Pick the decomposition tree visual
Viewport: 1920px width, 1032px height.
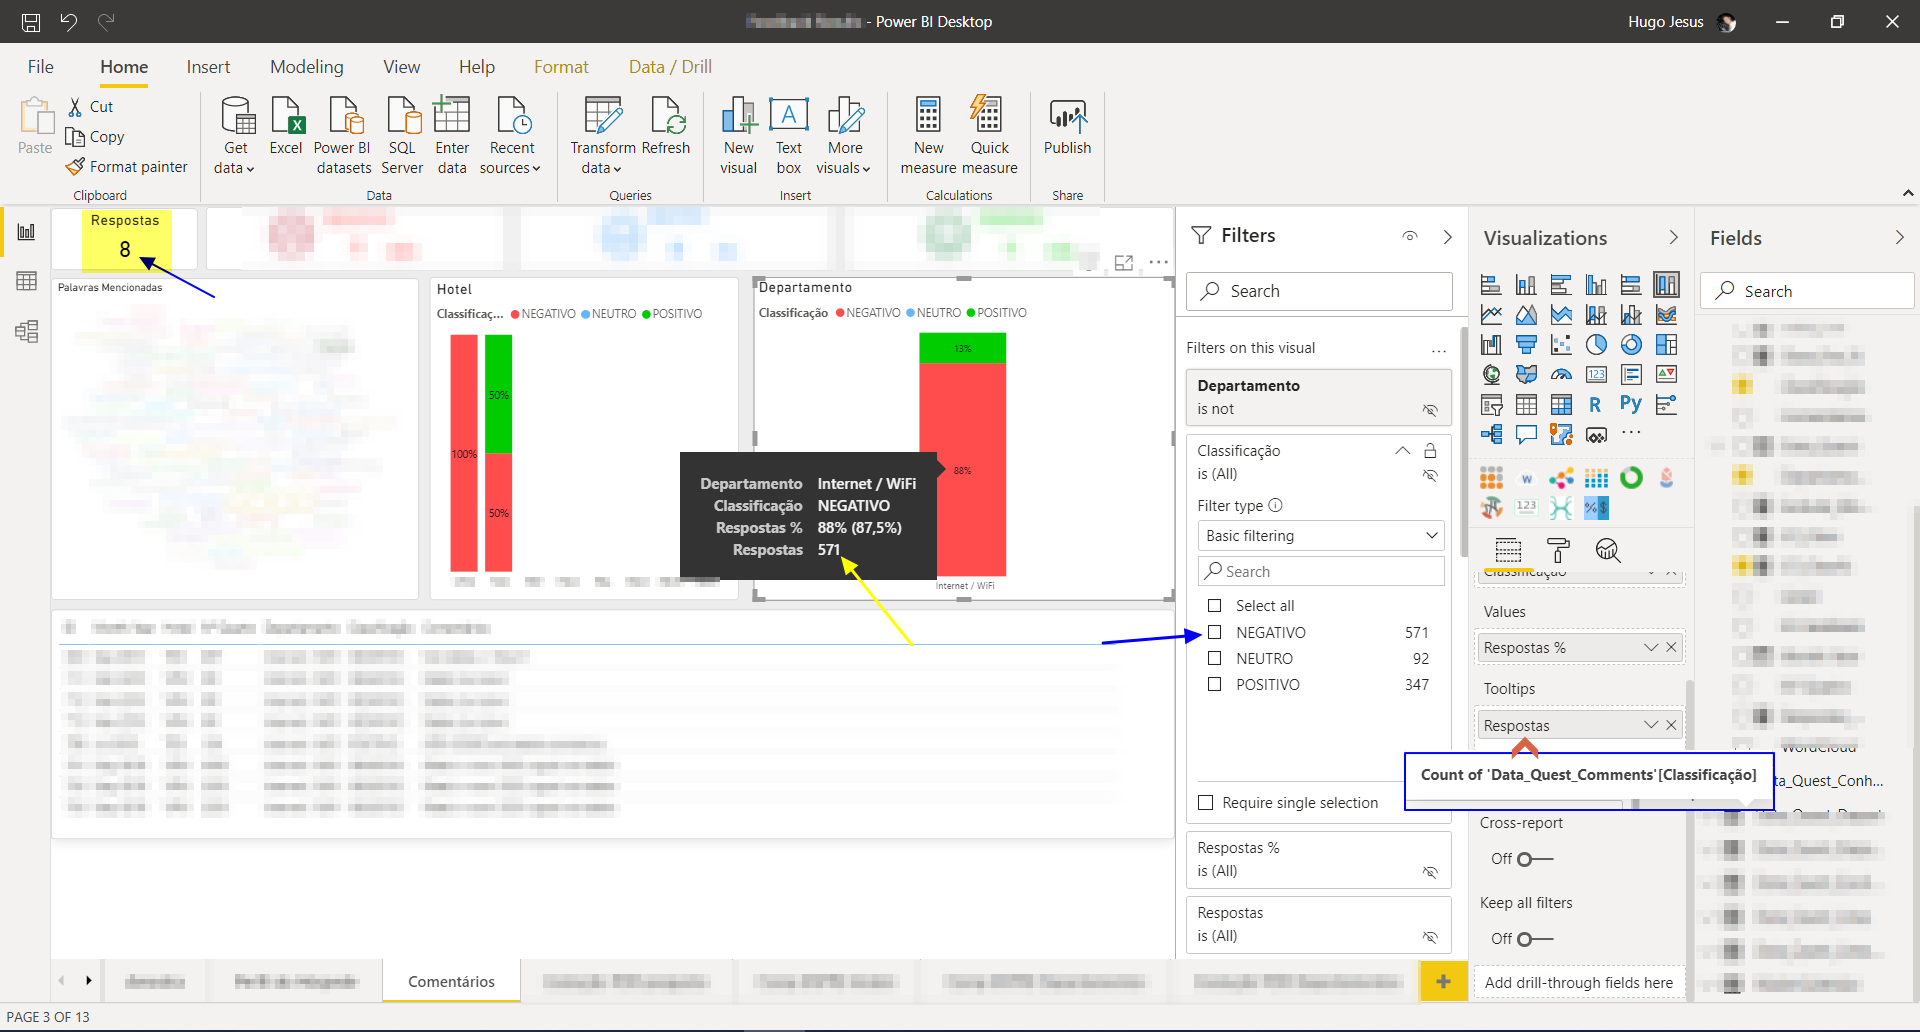[x=1491, y=434]
